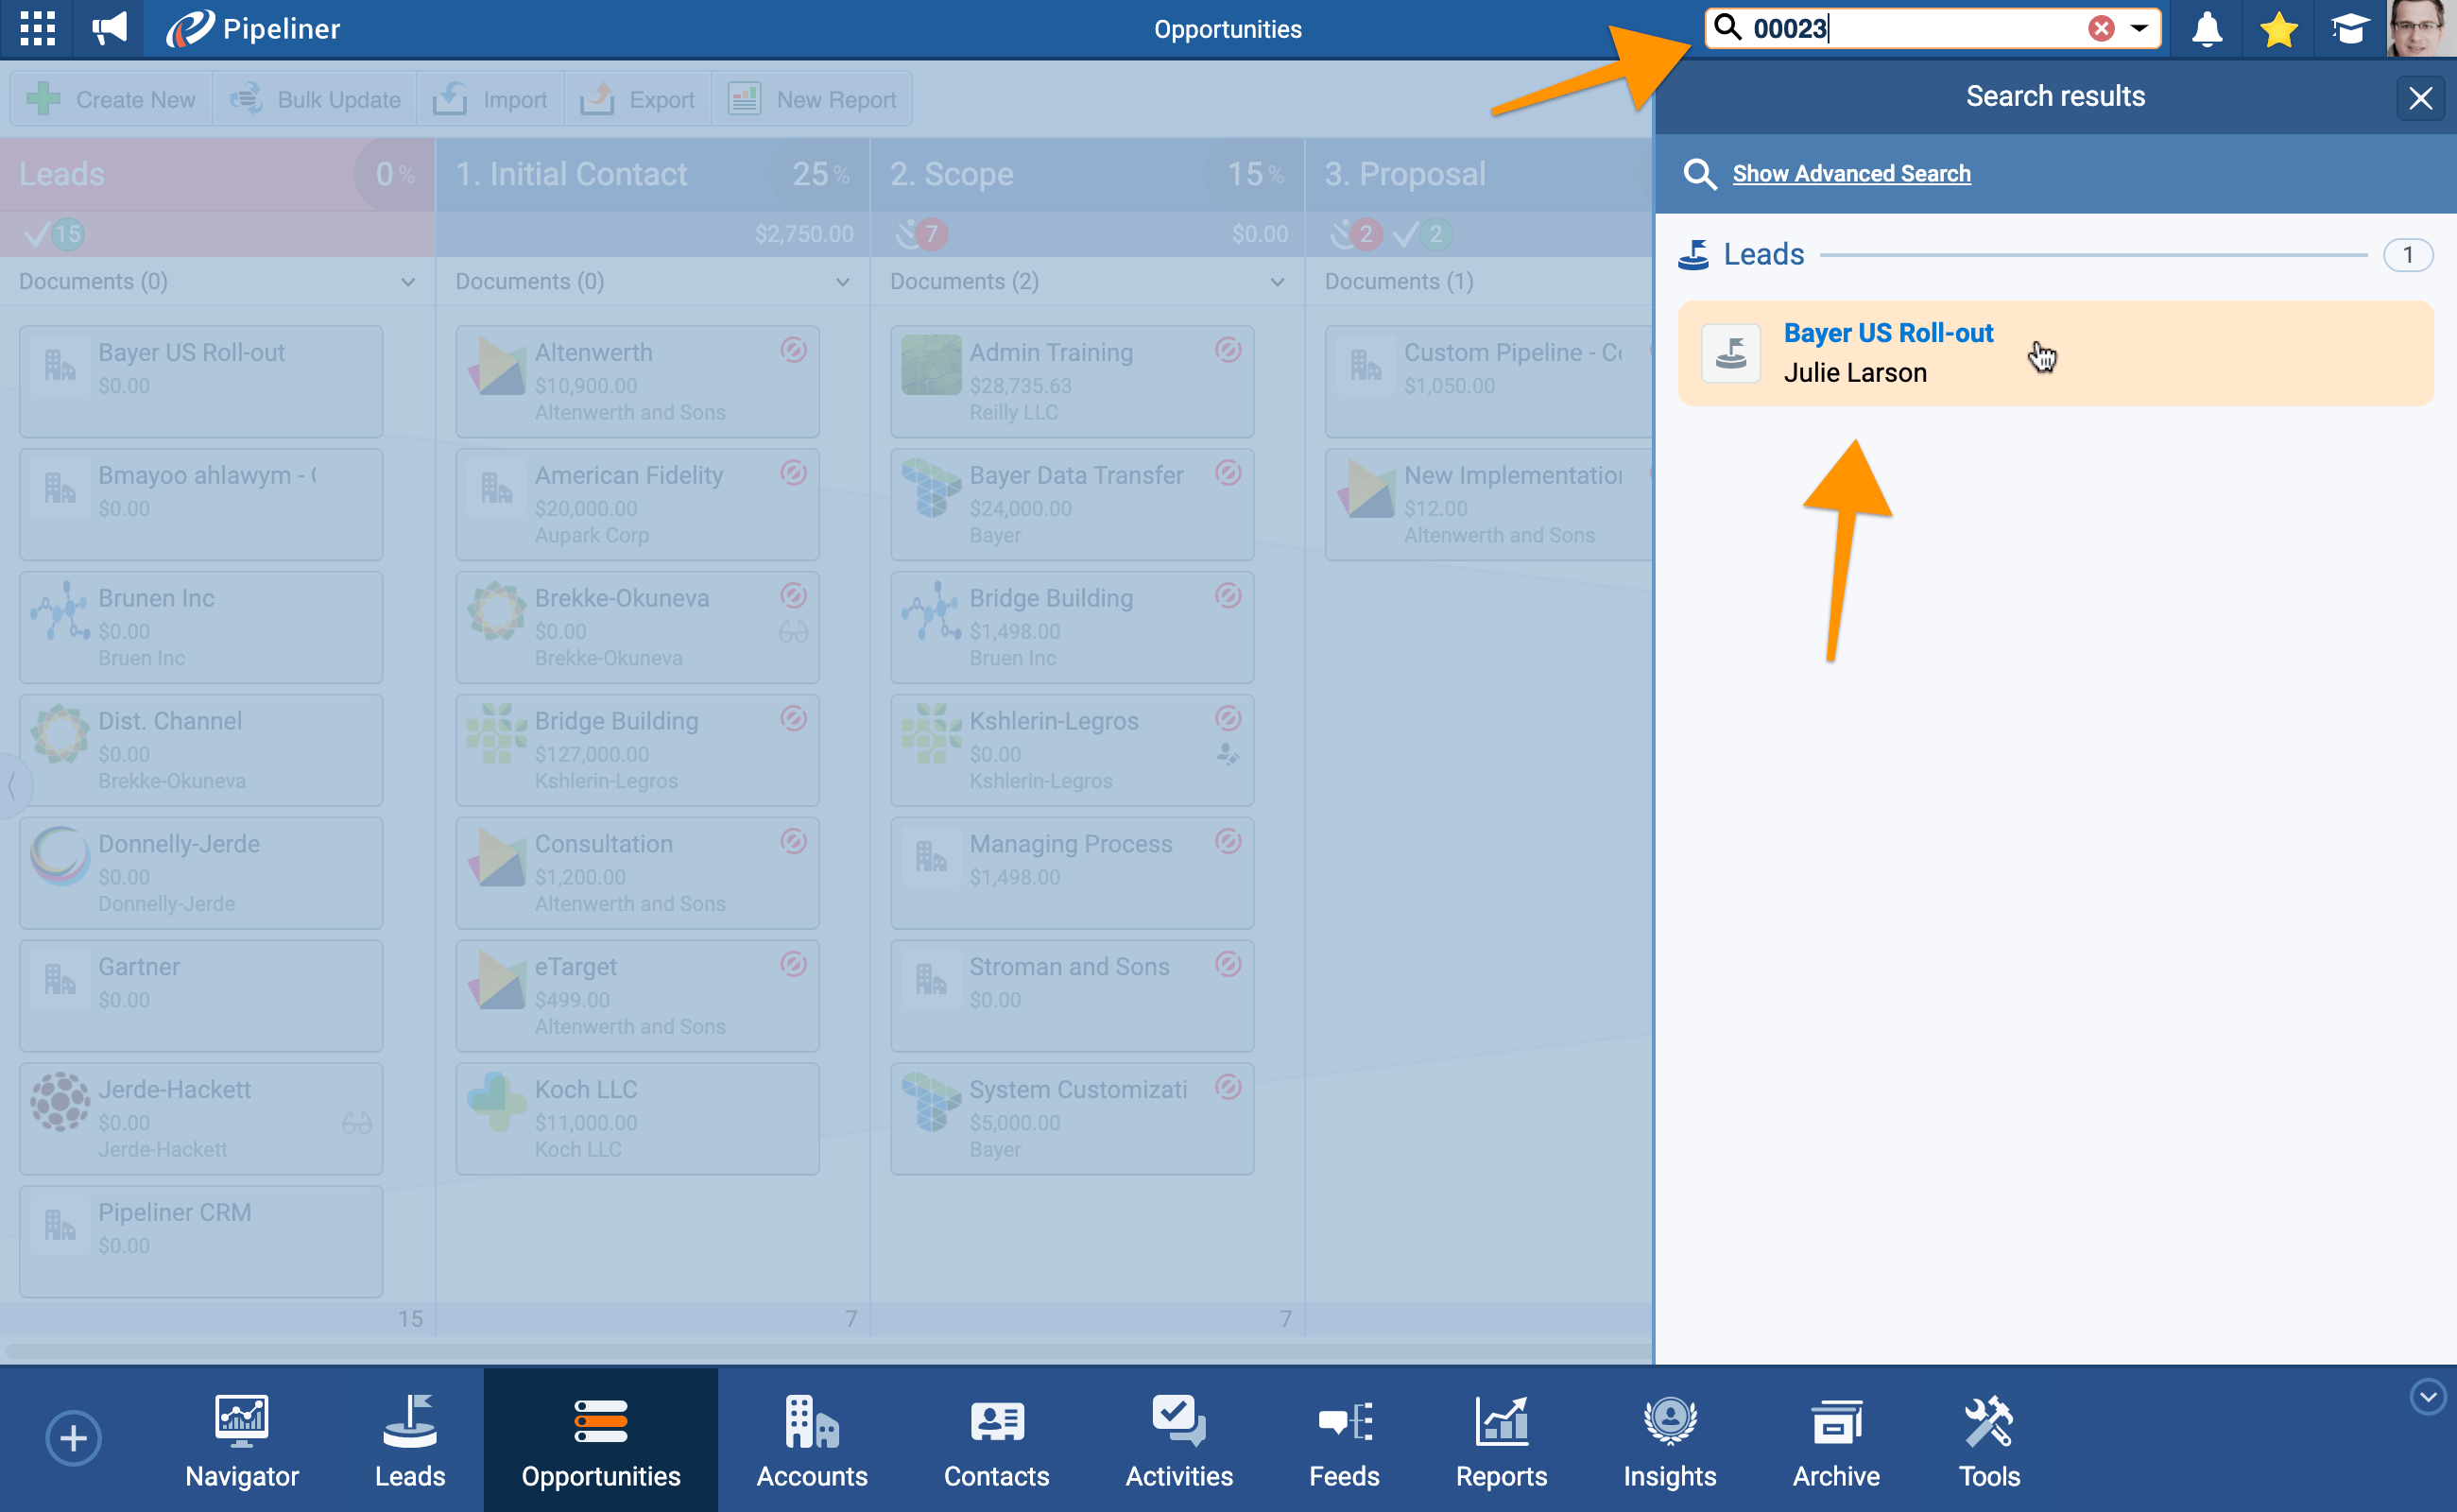The width and height of the screenshot is (2457, 1512).
Task: Expand the search field dropdown arrow
Action: [2138, 29]
